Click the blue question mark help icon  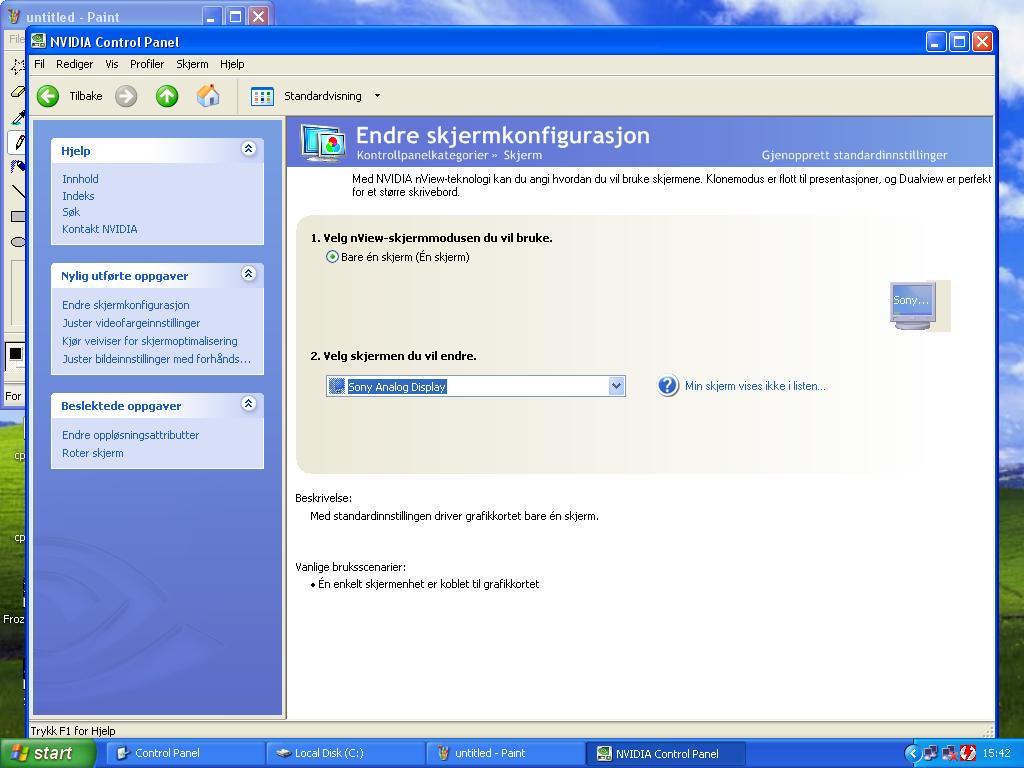coord(667,386)
